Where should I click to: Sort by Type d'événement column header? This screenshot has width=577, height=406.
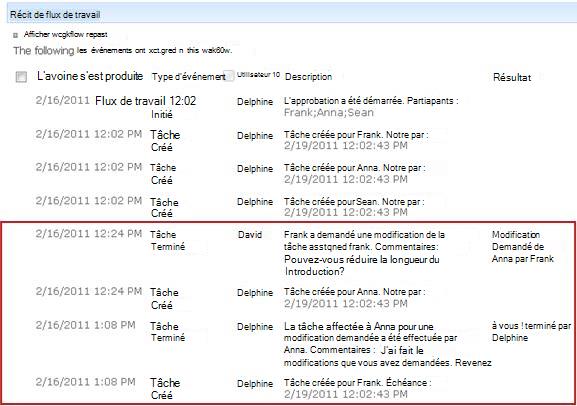click(x=188, y=77)
